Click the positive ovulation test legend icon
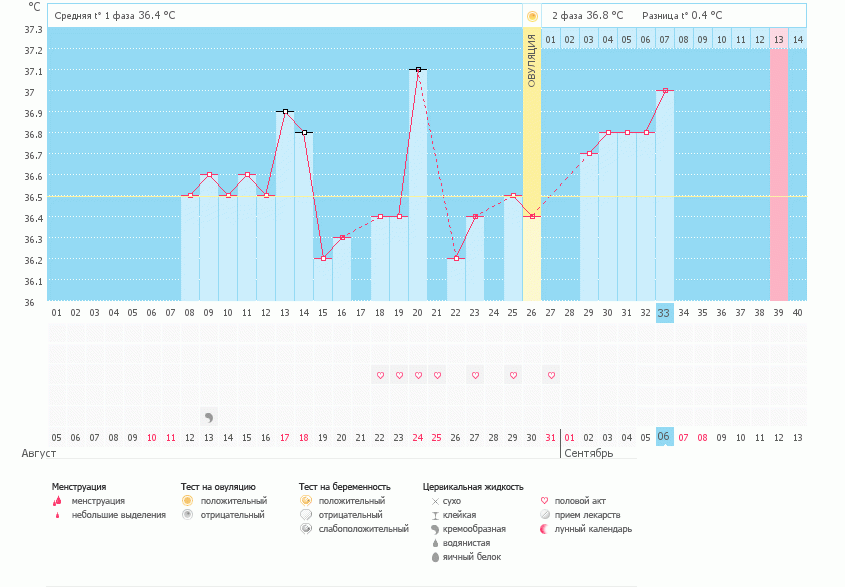Viewport: 845px width, 587px height. (x=187, y=500)
